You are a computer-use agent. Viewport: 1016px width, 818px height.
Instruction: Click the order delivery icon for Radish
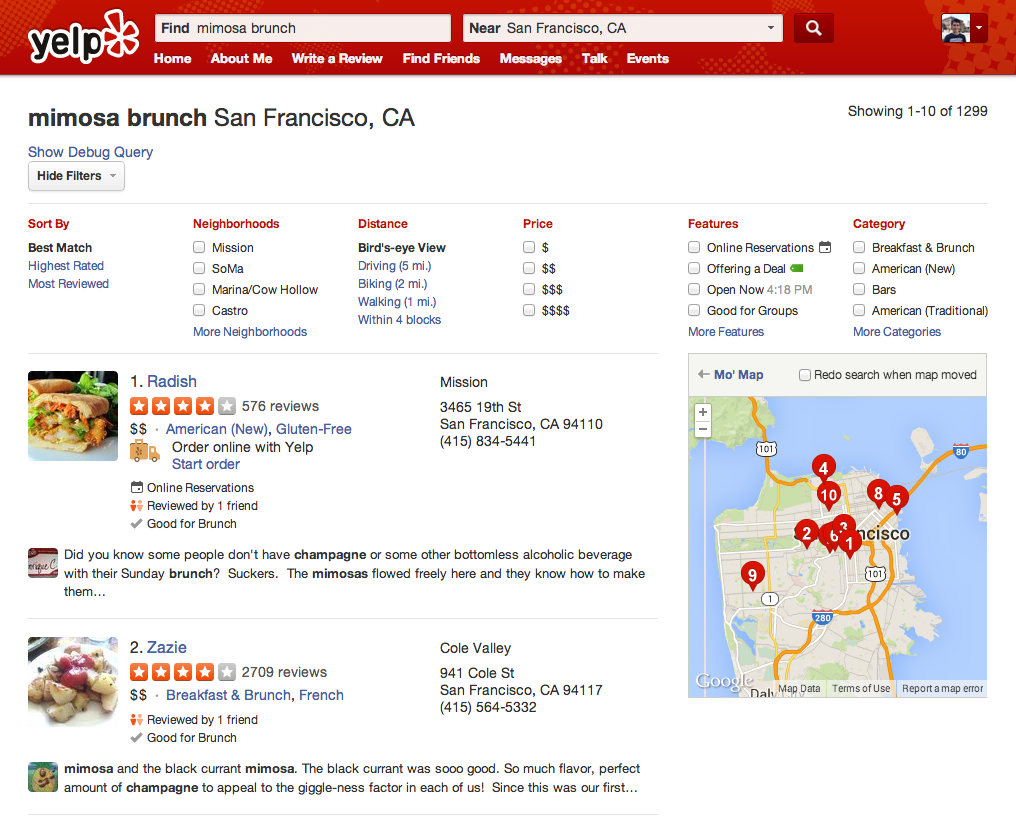pos(144,451)
